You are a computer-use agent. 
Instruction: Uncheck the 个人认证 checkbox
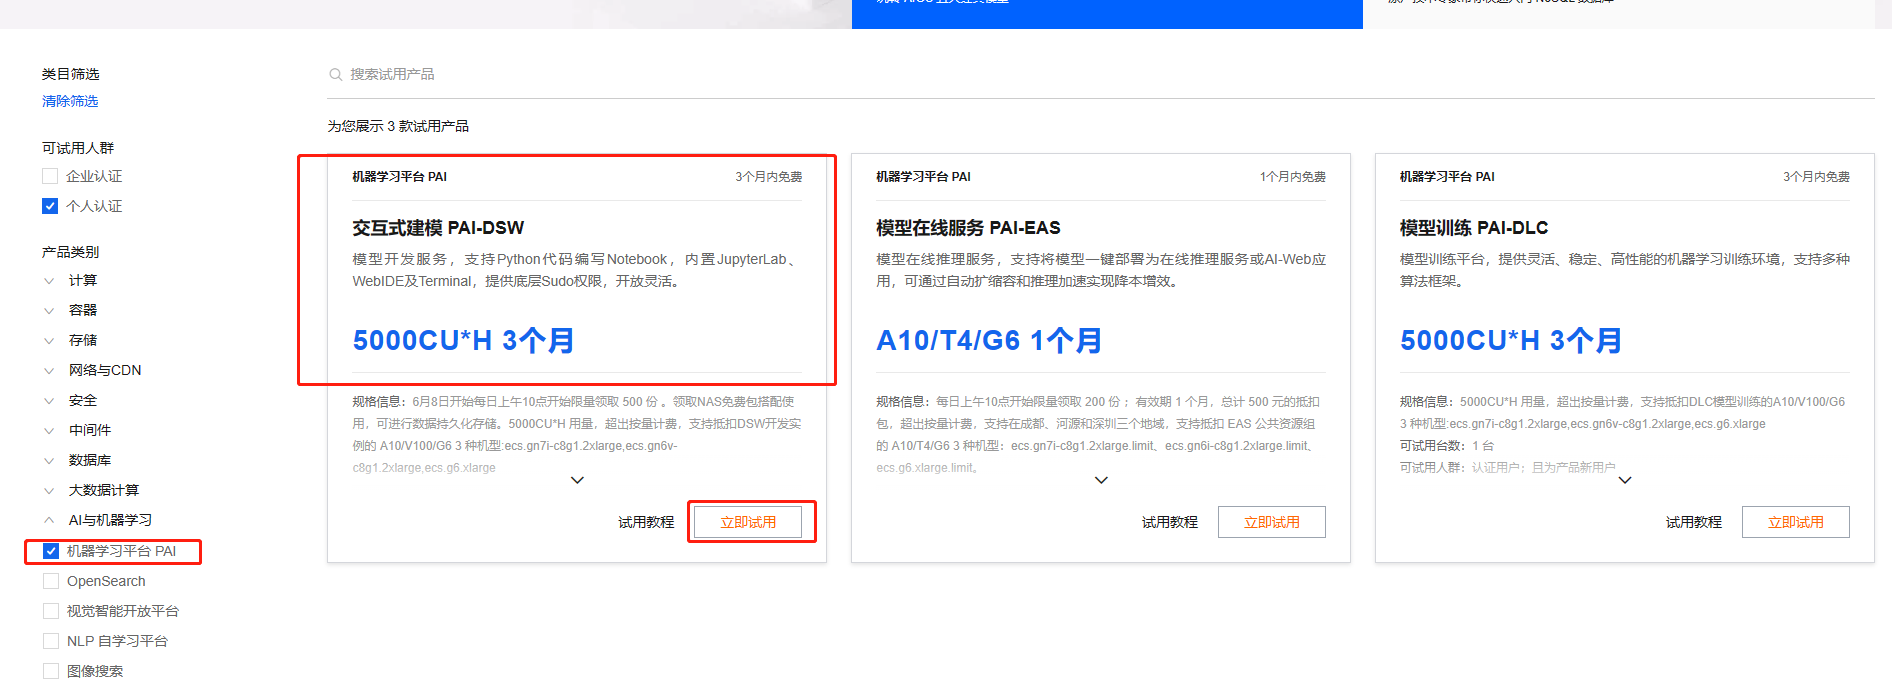50,206
